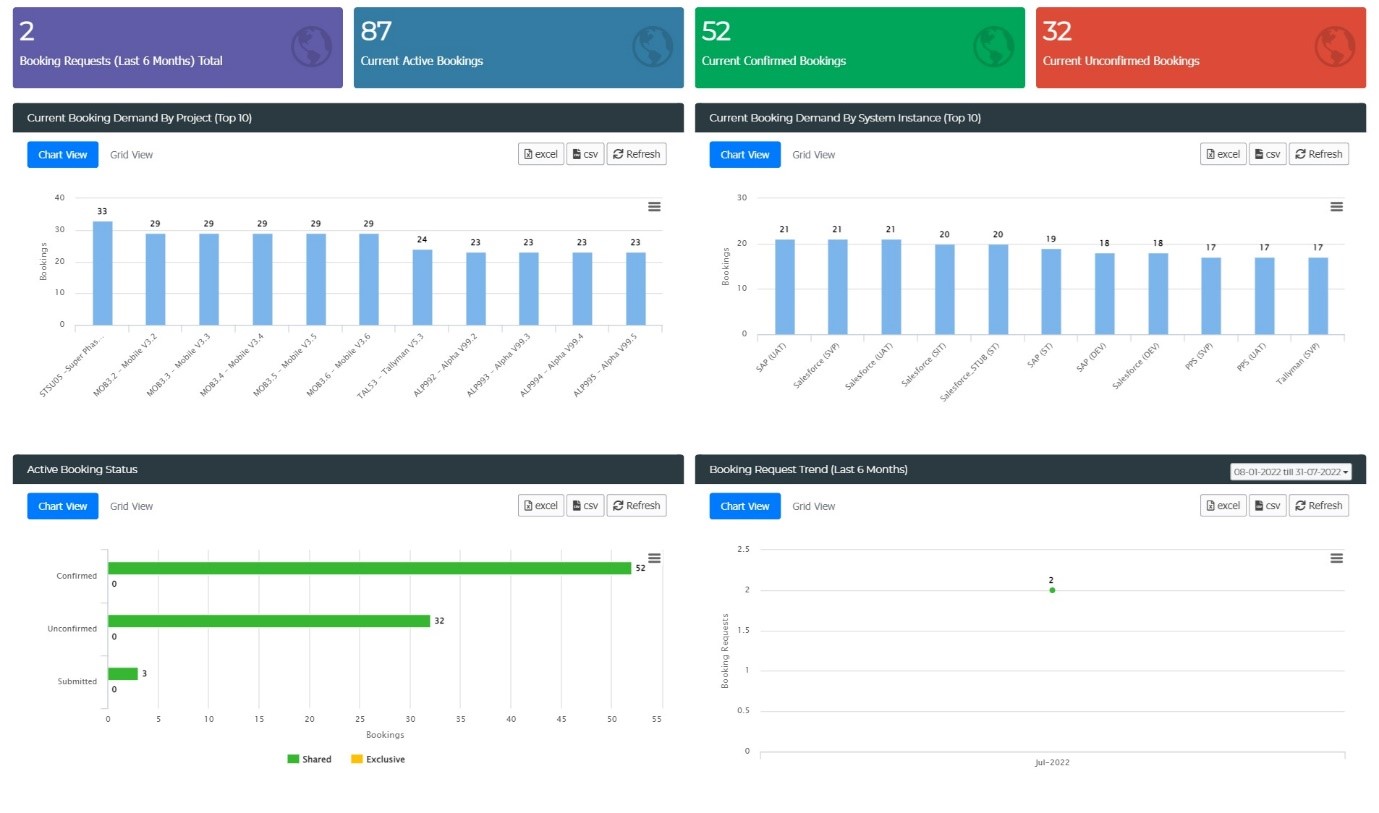Open the Current Unconfirmed Bookings card

[x=1201, y=48]
